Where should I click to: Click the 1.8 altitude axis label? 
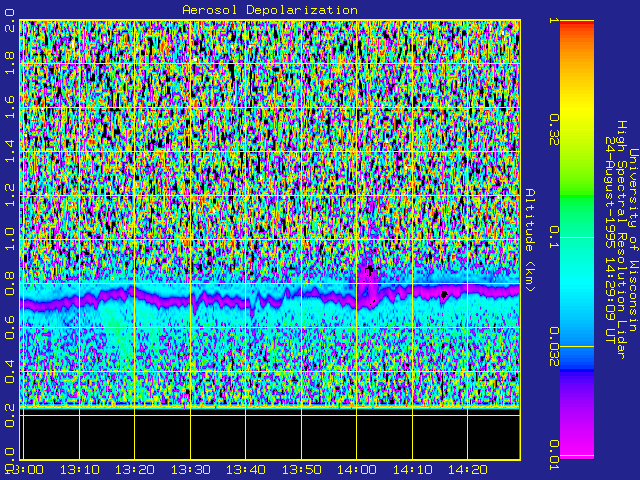[x=9, y=63]
